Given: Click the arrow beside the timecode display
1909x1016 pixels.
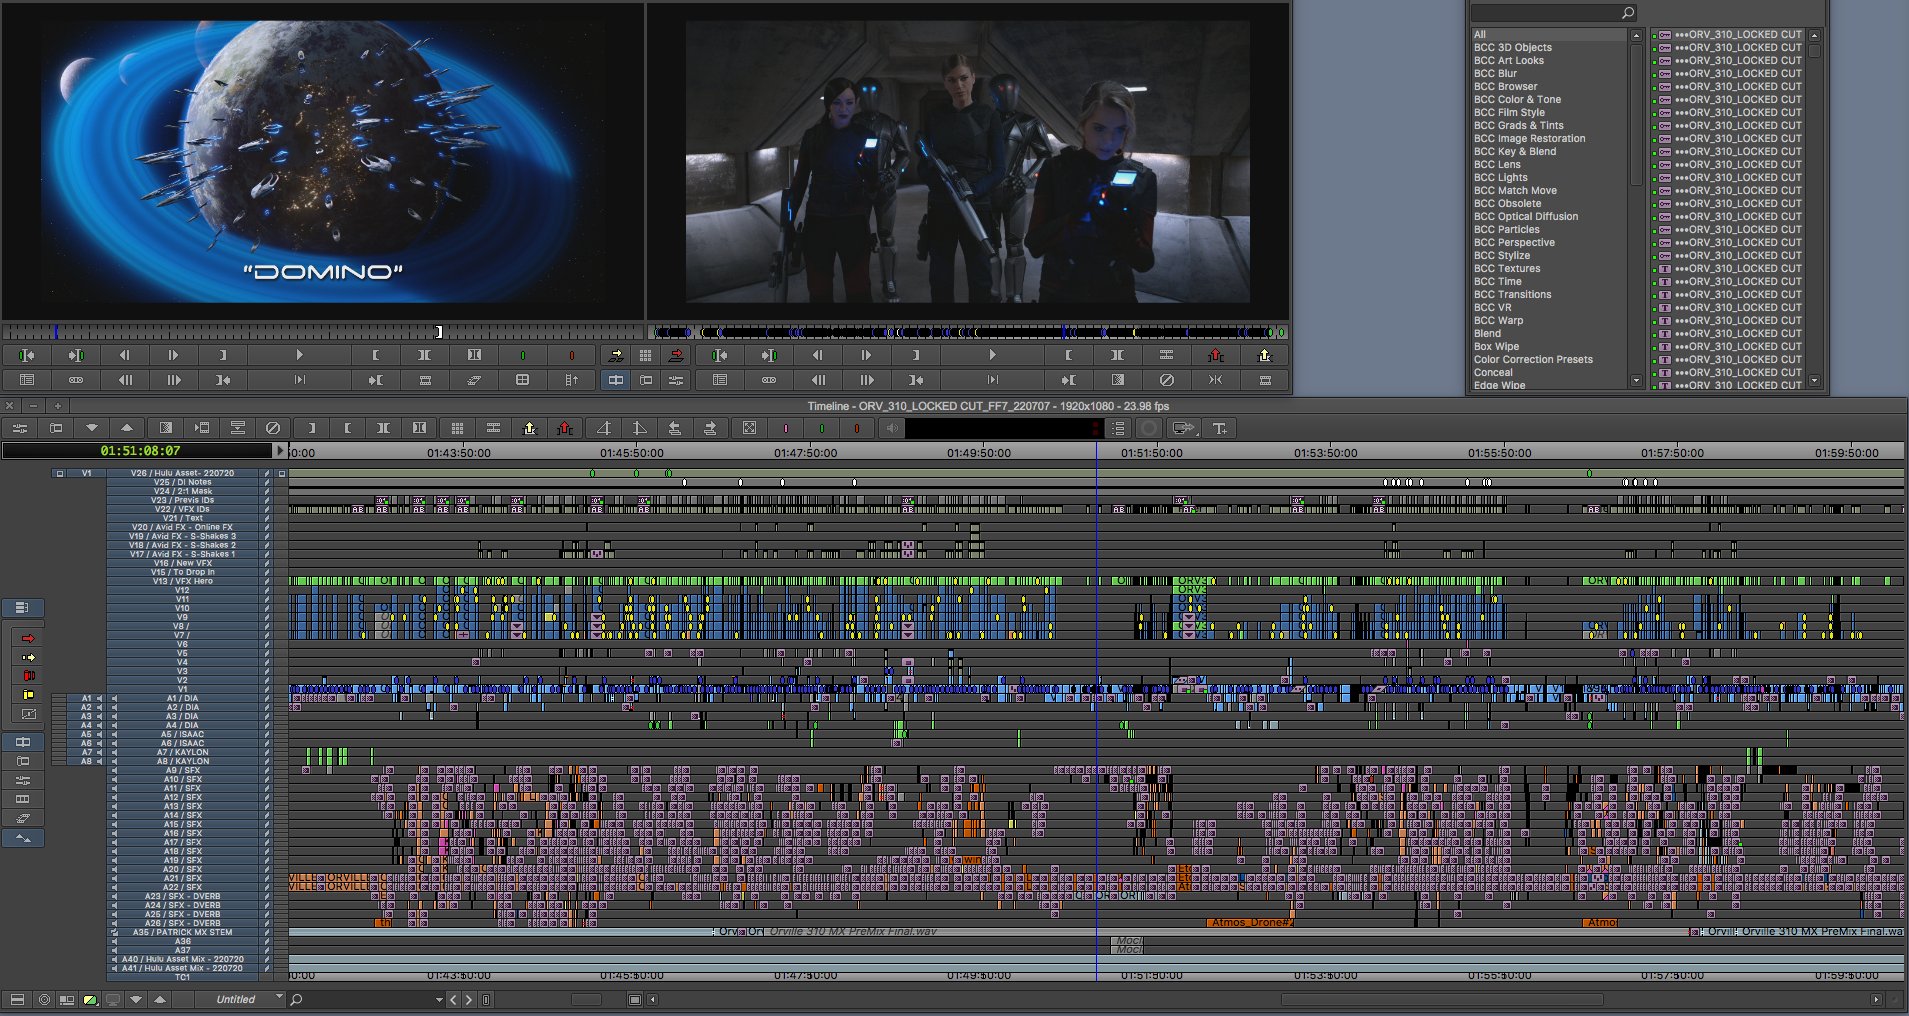Looking at the screenshot, I should tap(280, 451).
